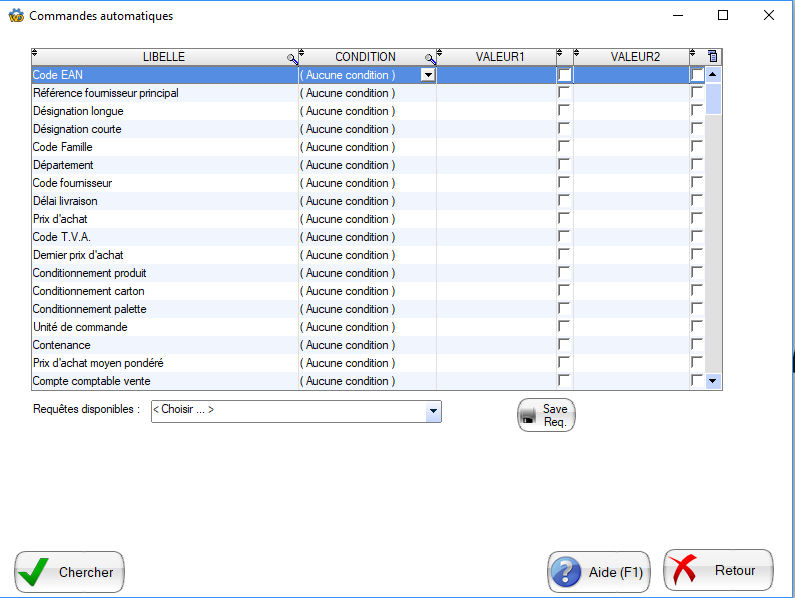Click the table options icon at the header's right end

point(712,57)
